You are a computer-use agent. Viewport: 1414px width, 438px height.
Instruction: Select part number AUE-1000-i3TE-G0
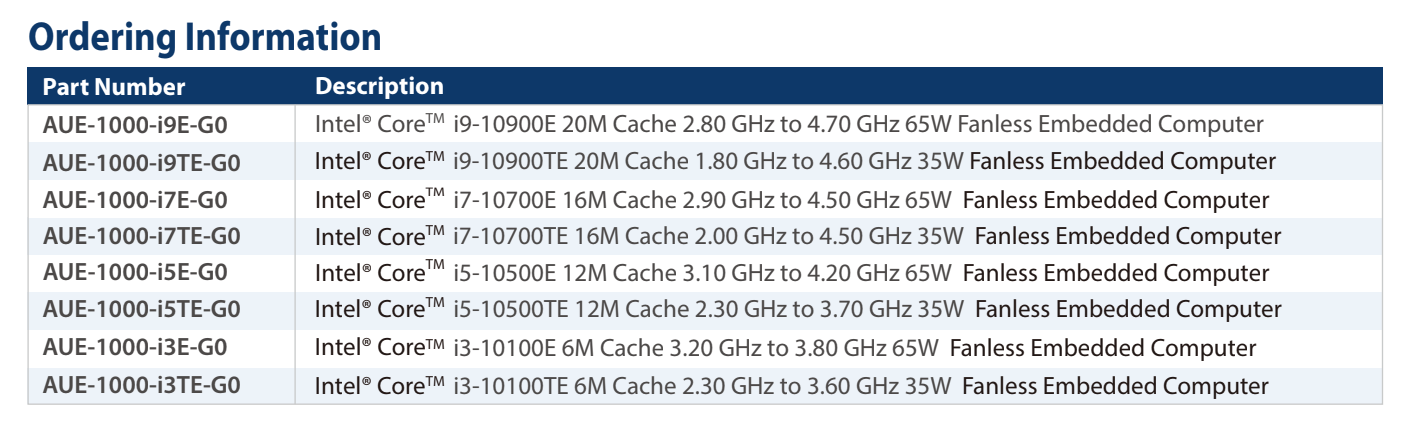[142, 385]
